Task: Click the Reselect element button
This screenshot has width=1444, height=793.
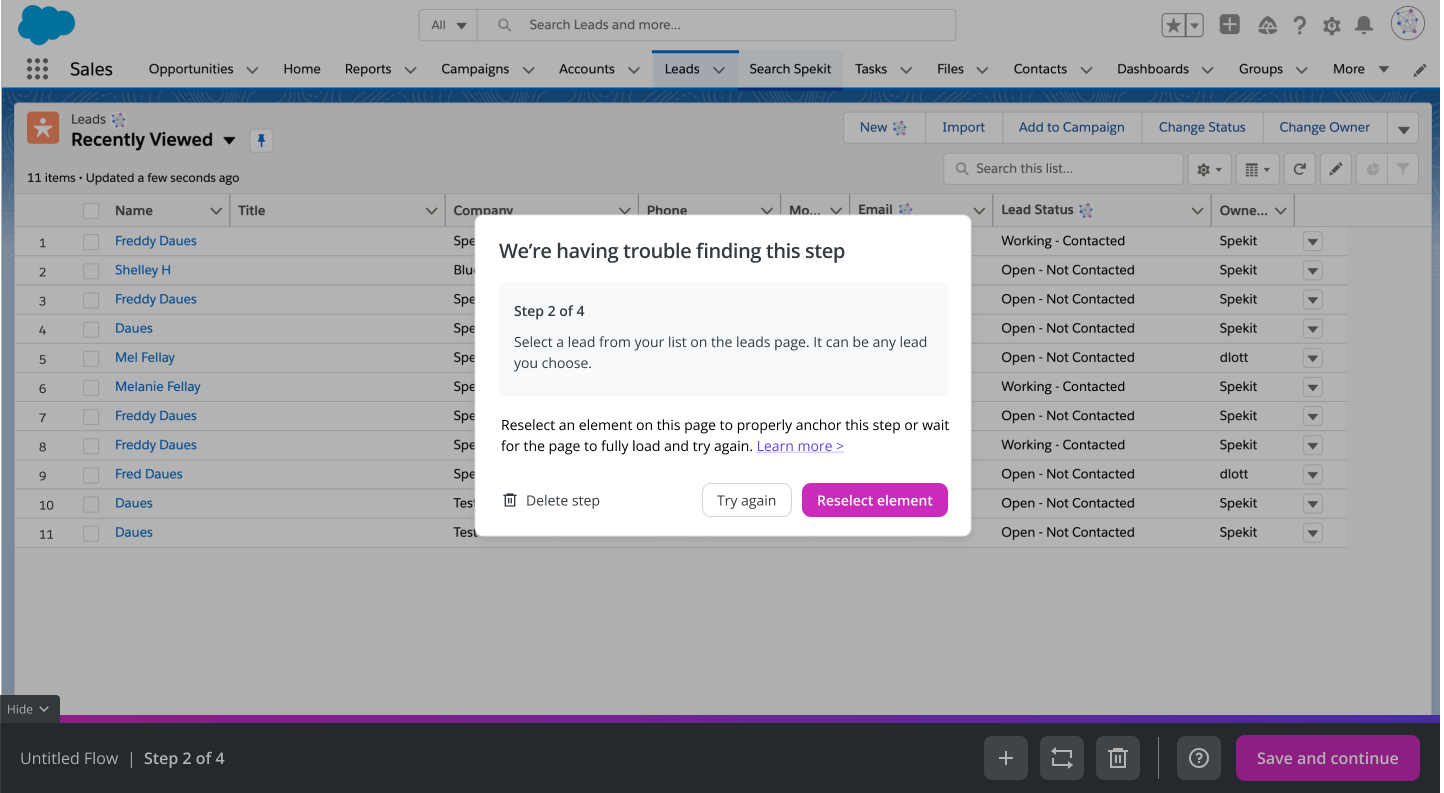Action: pyautogui.click(x=875, y=501)
